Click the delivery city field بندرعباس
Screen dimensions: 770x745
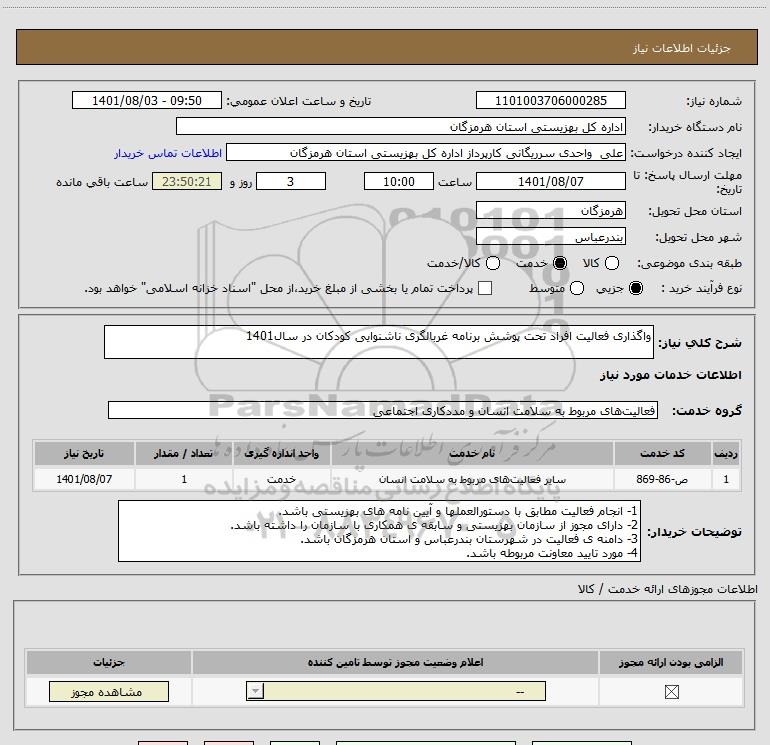(x=550, y=237)
